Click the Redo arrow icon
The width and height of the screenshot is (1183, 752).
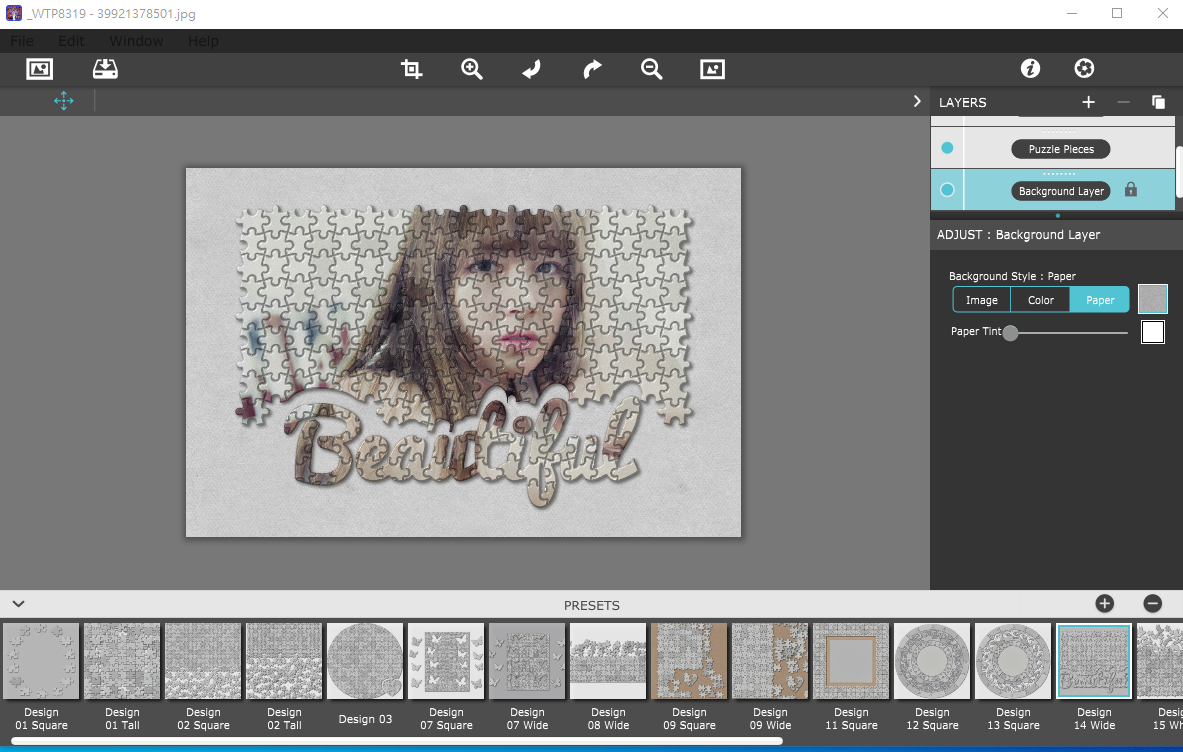[591, 69]
